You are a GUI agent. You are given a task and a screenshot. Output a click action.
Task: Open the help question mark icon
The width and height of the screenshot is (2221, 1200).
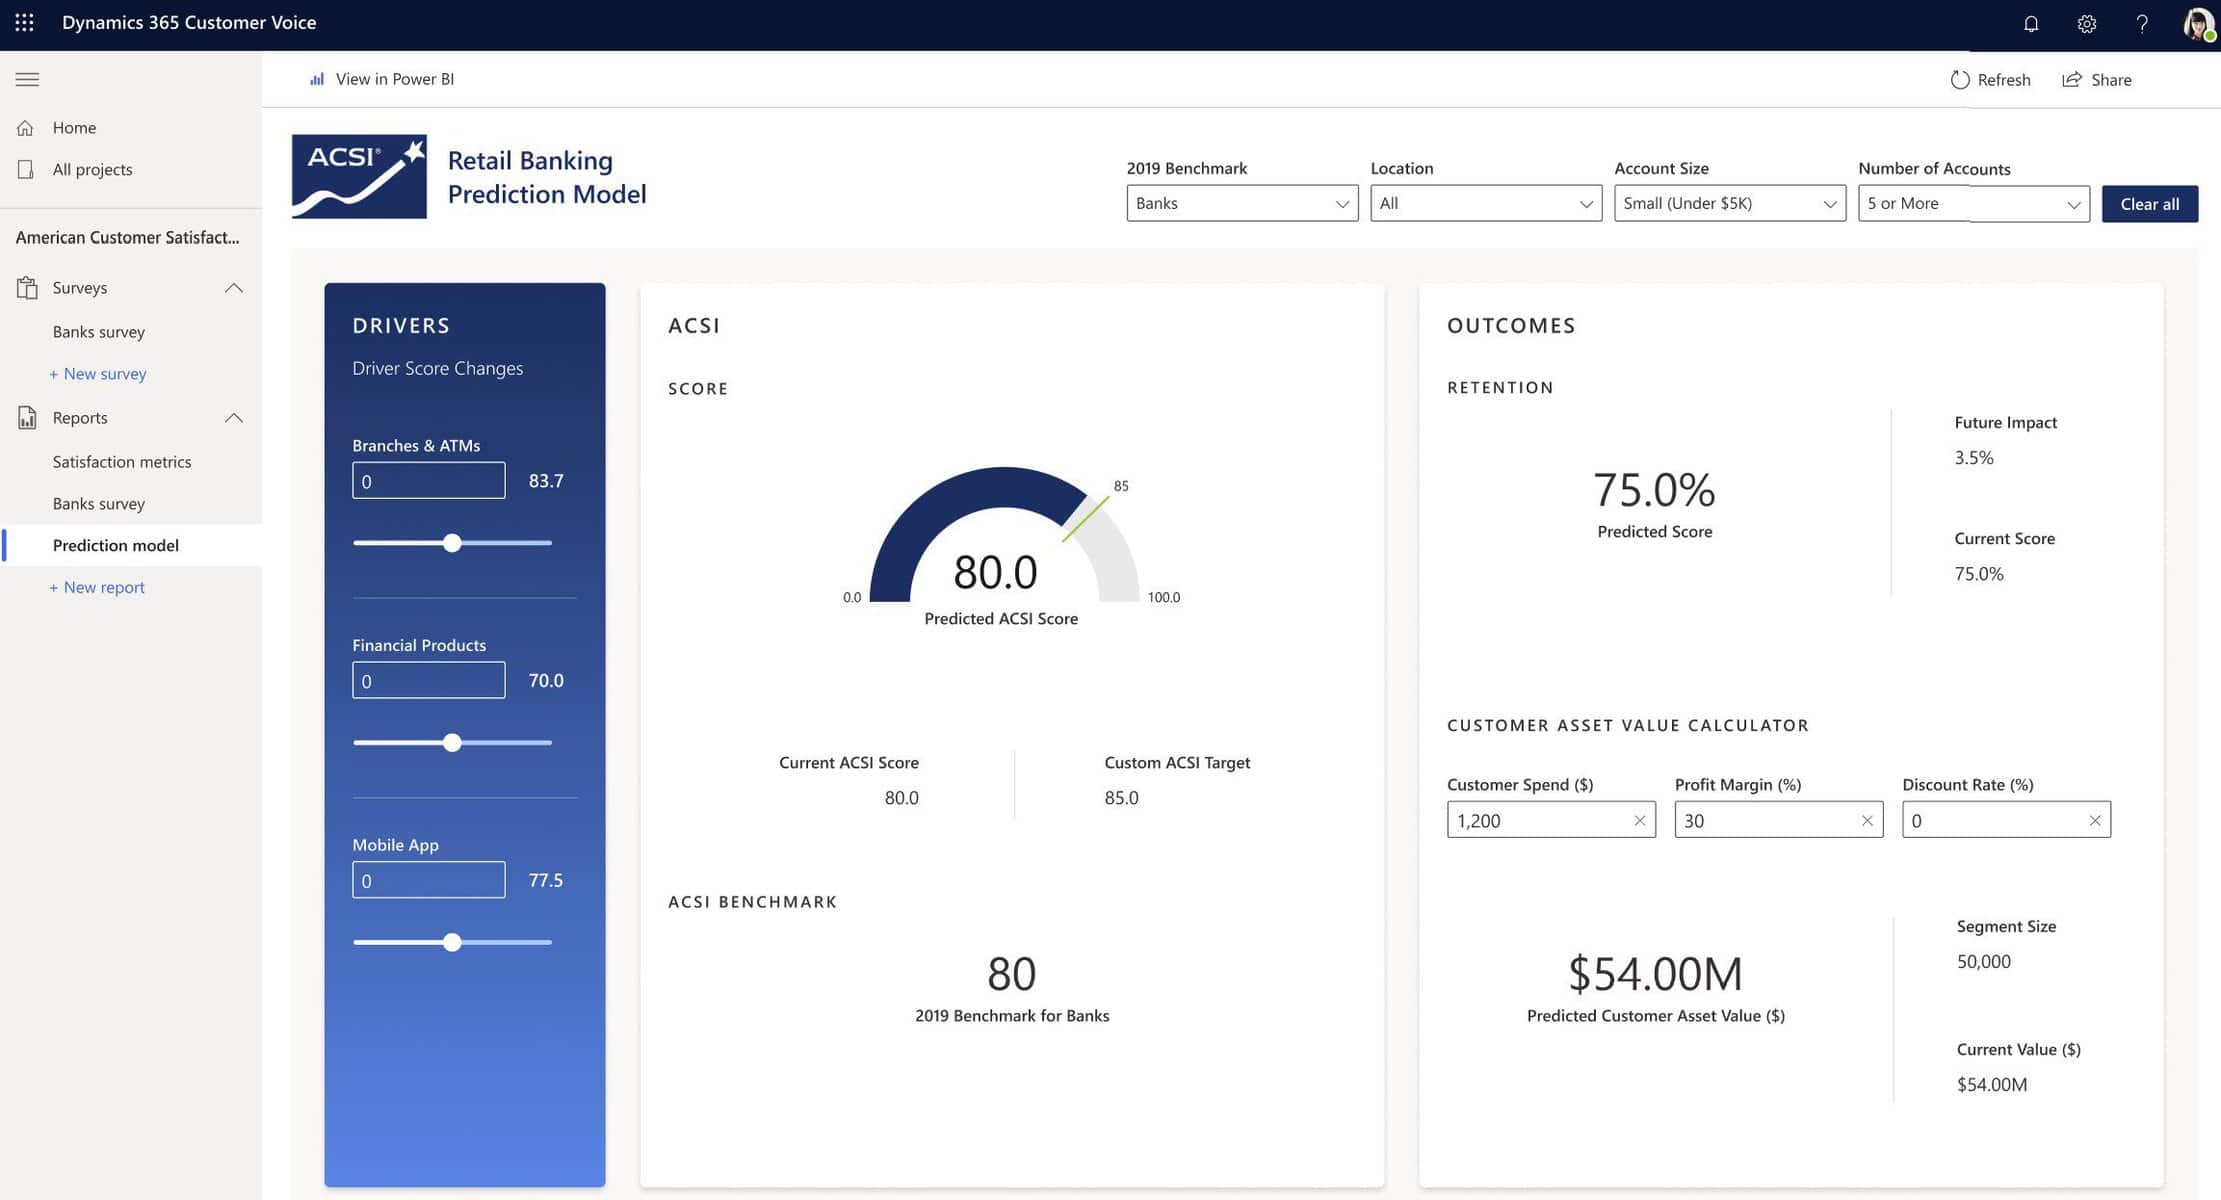[2142, 23]
